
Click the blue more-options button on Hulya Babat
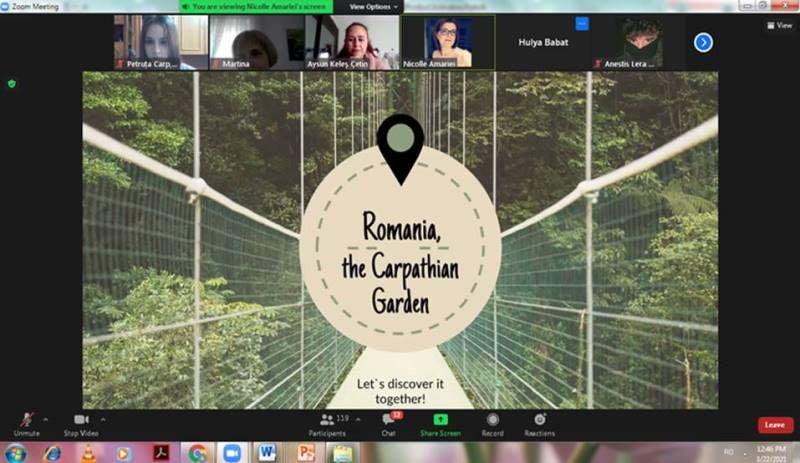click(582, 24)
